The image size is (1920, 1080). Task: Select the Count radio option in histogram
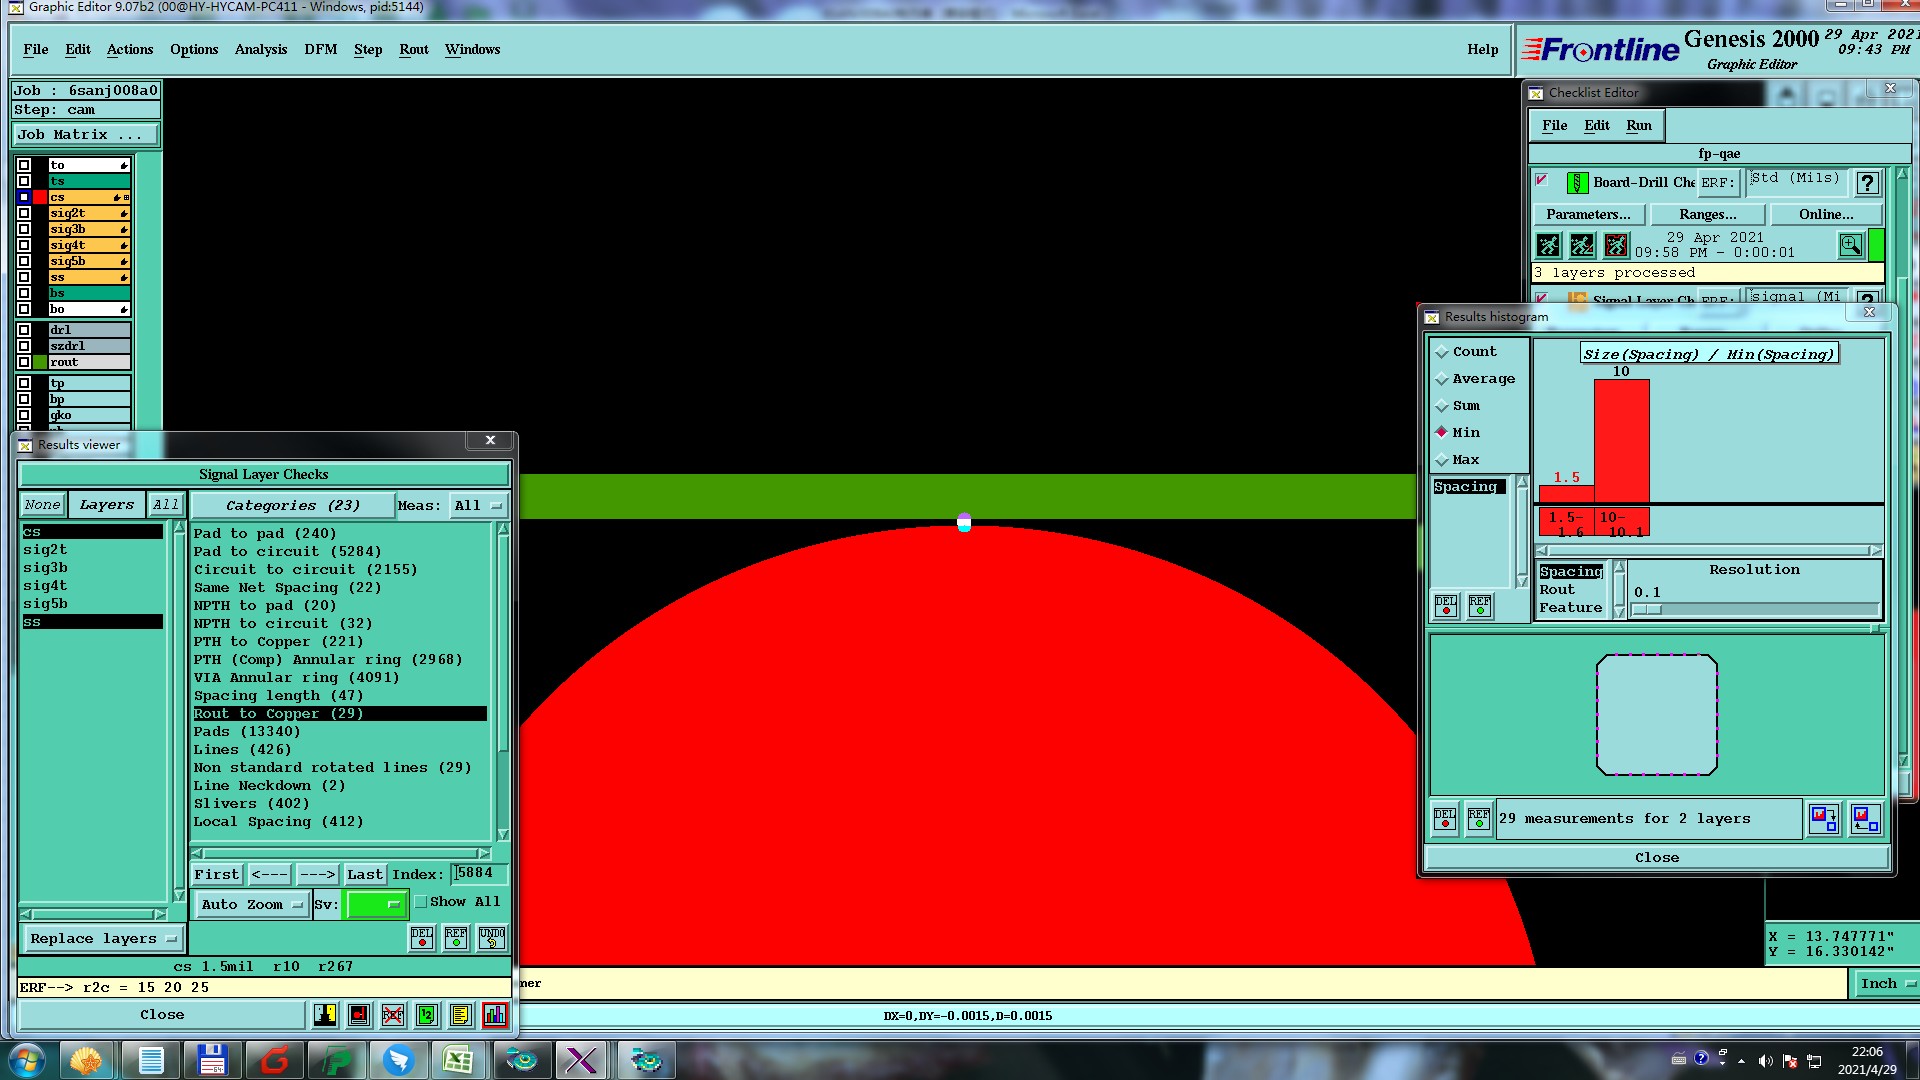(x=1442, y=352)
